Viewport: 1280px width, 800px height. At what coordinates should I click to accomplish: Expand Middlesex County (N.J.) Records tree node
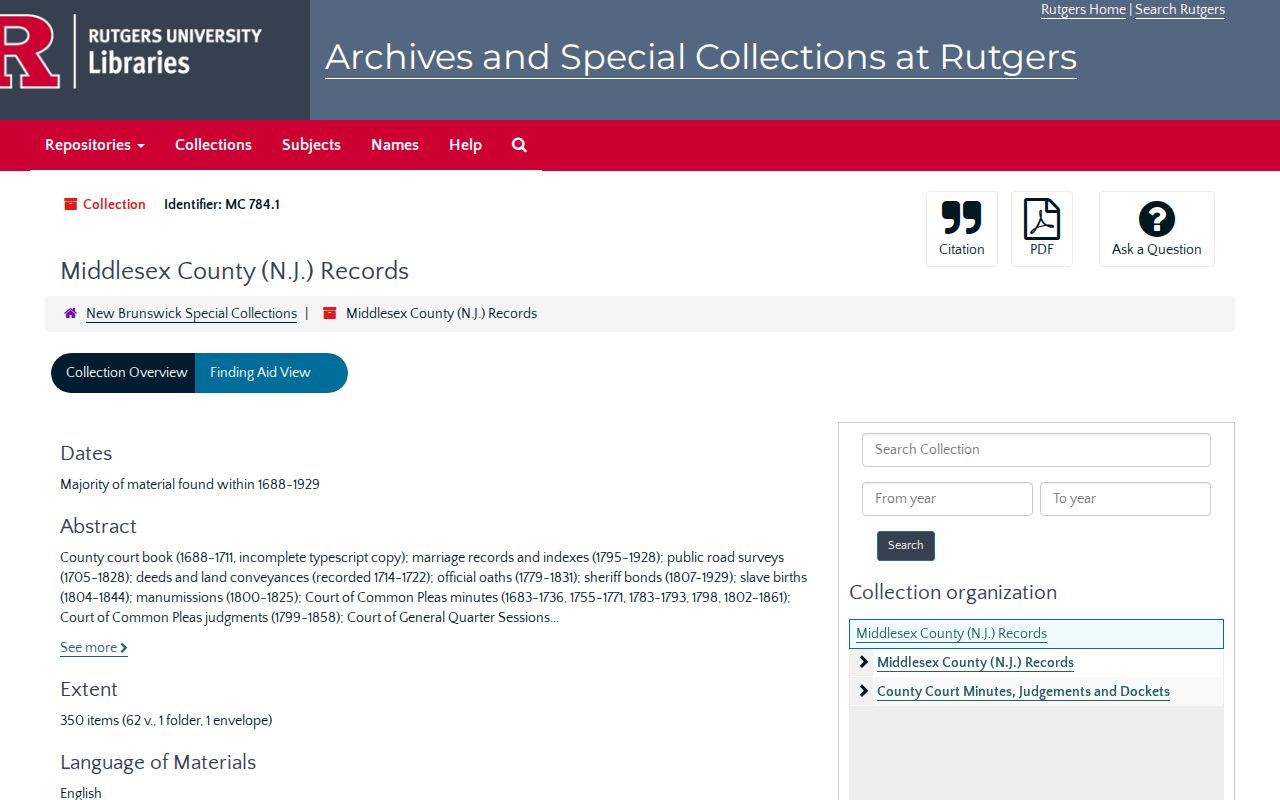(864, 662)
